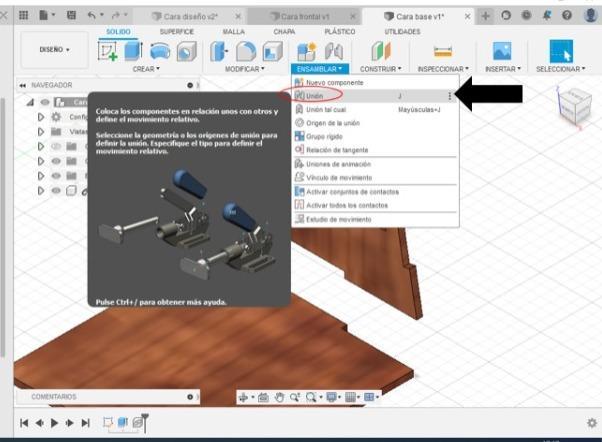602x442 pixels.
Task: Show the hidden folder via dimmed eye icon
Action: coord(56,146)
